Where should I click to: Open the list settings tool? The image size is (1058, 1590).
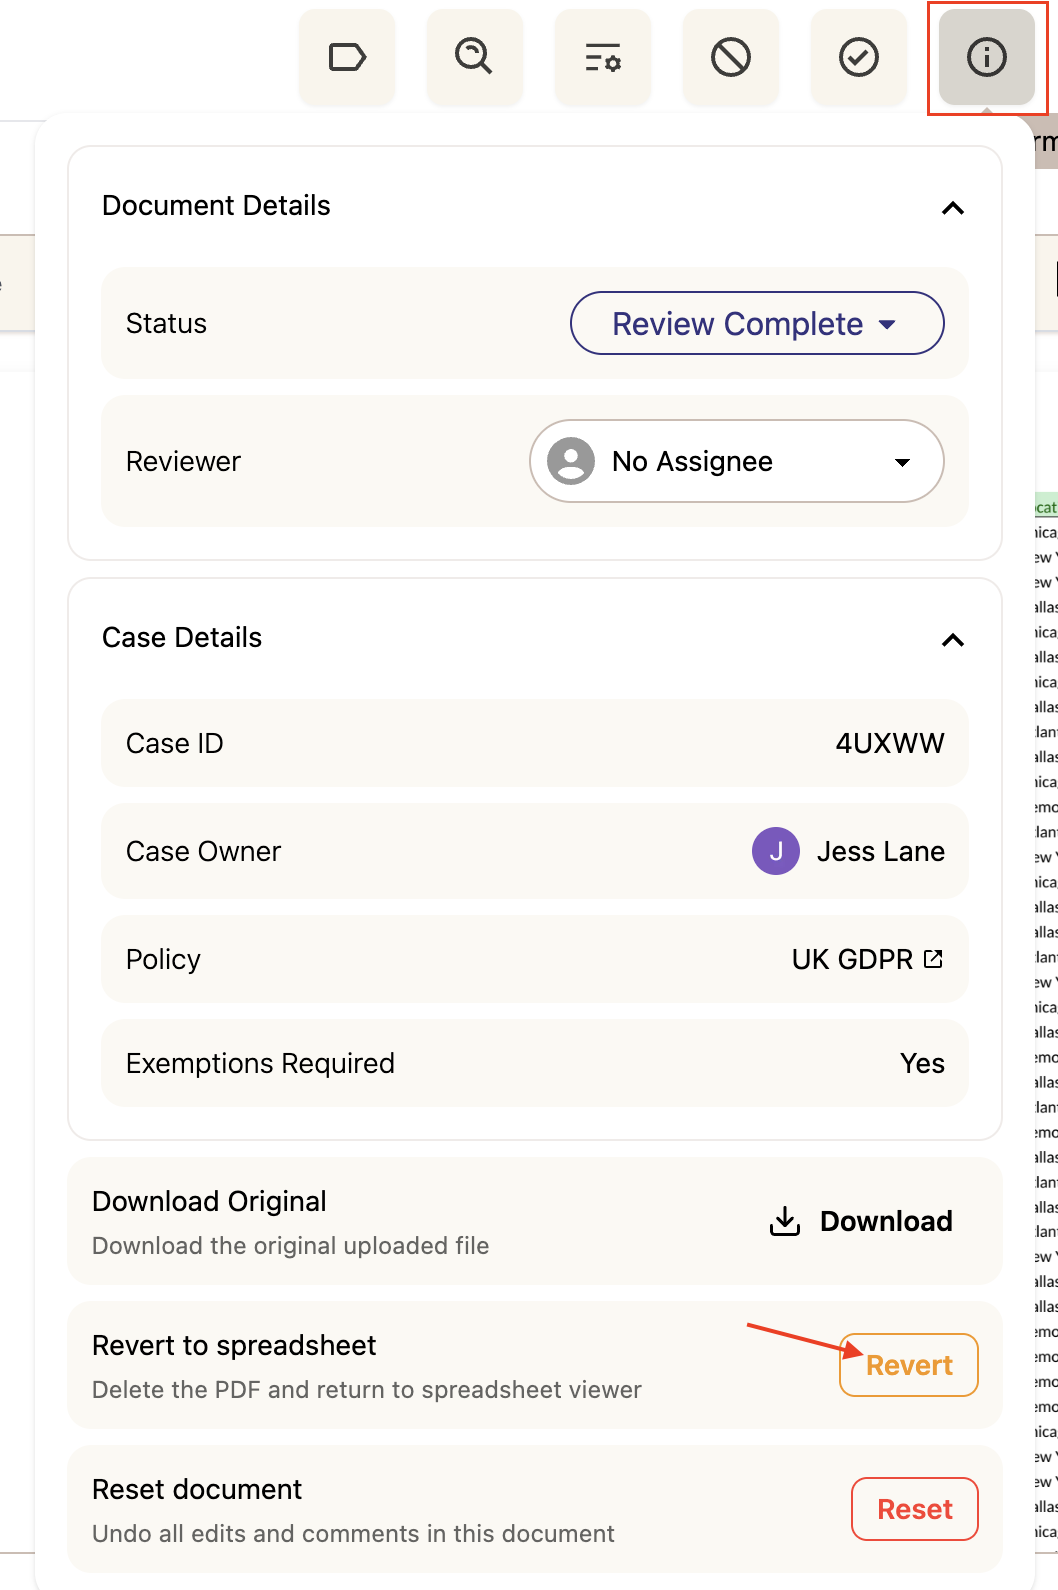[x=603, y=57]
